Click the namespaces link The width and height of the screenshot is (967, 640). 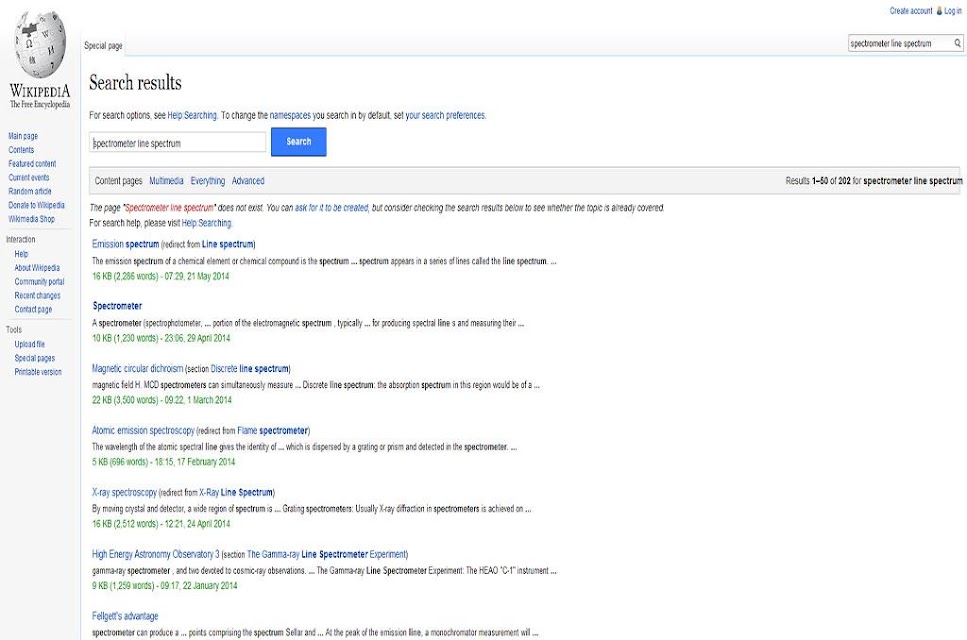coord(290,115)
